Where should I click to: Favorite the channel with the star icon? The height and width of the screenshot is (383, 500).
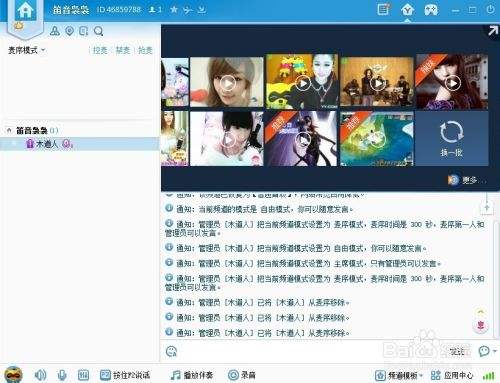click(x=174, y=10)
